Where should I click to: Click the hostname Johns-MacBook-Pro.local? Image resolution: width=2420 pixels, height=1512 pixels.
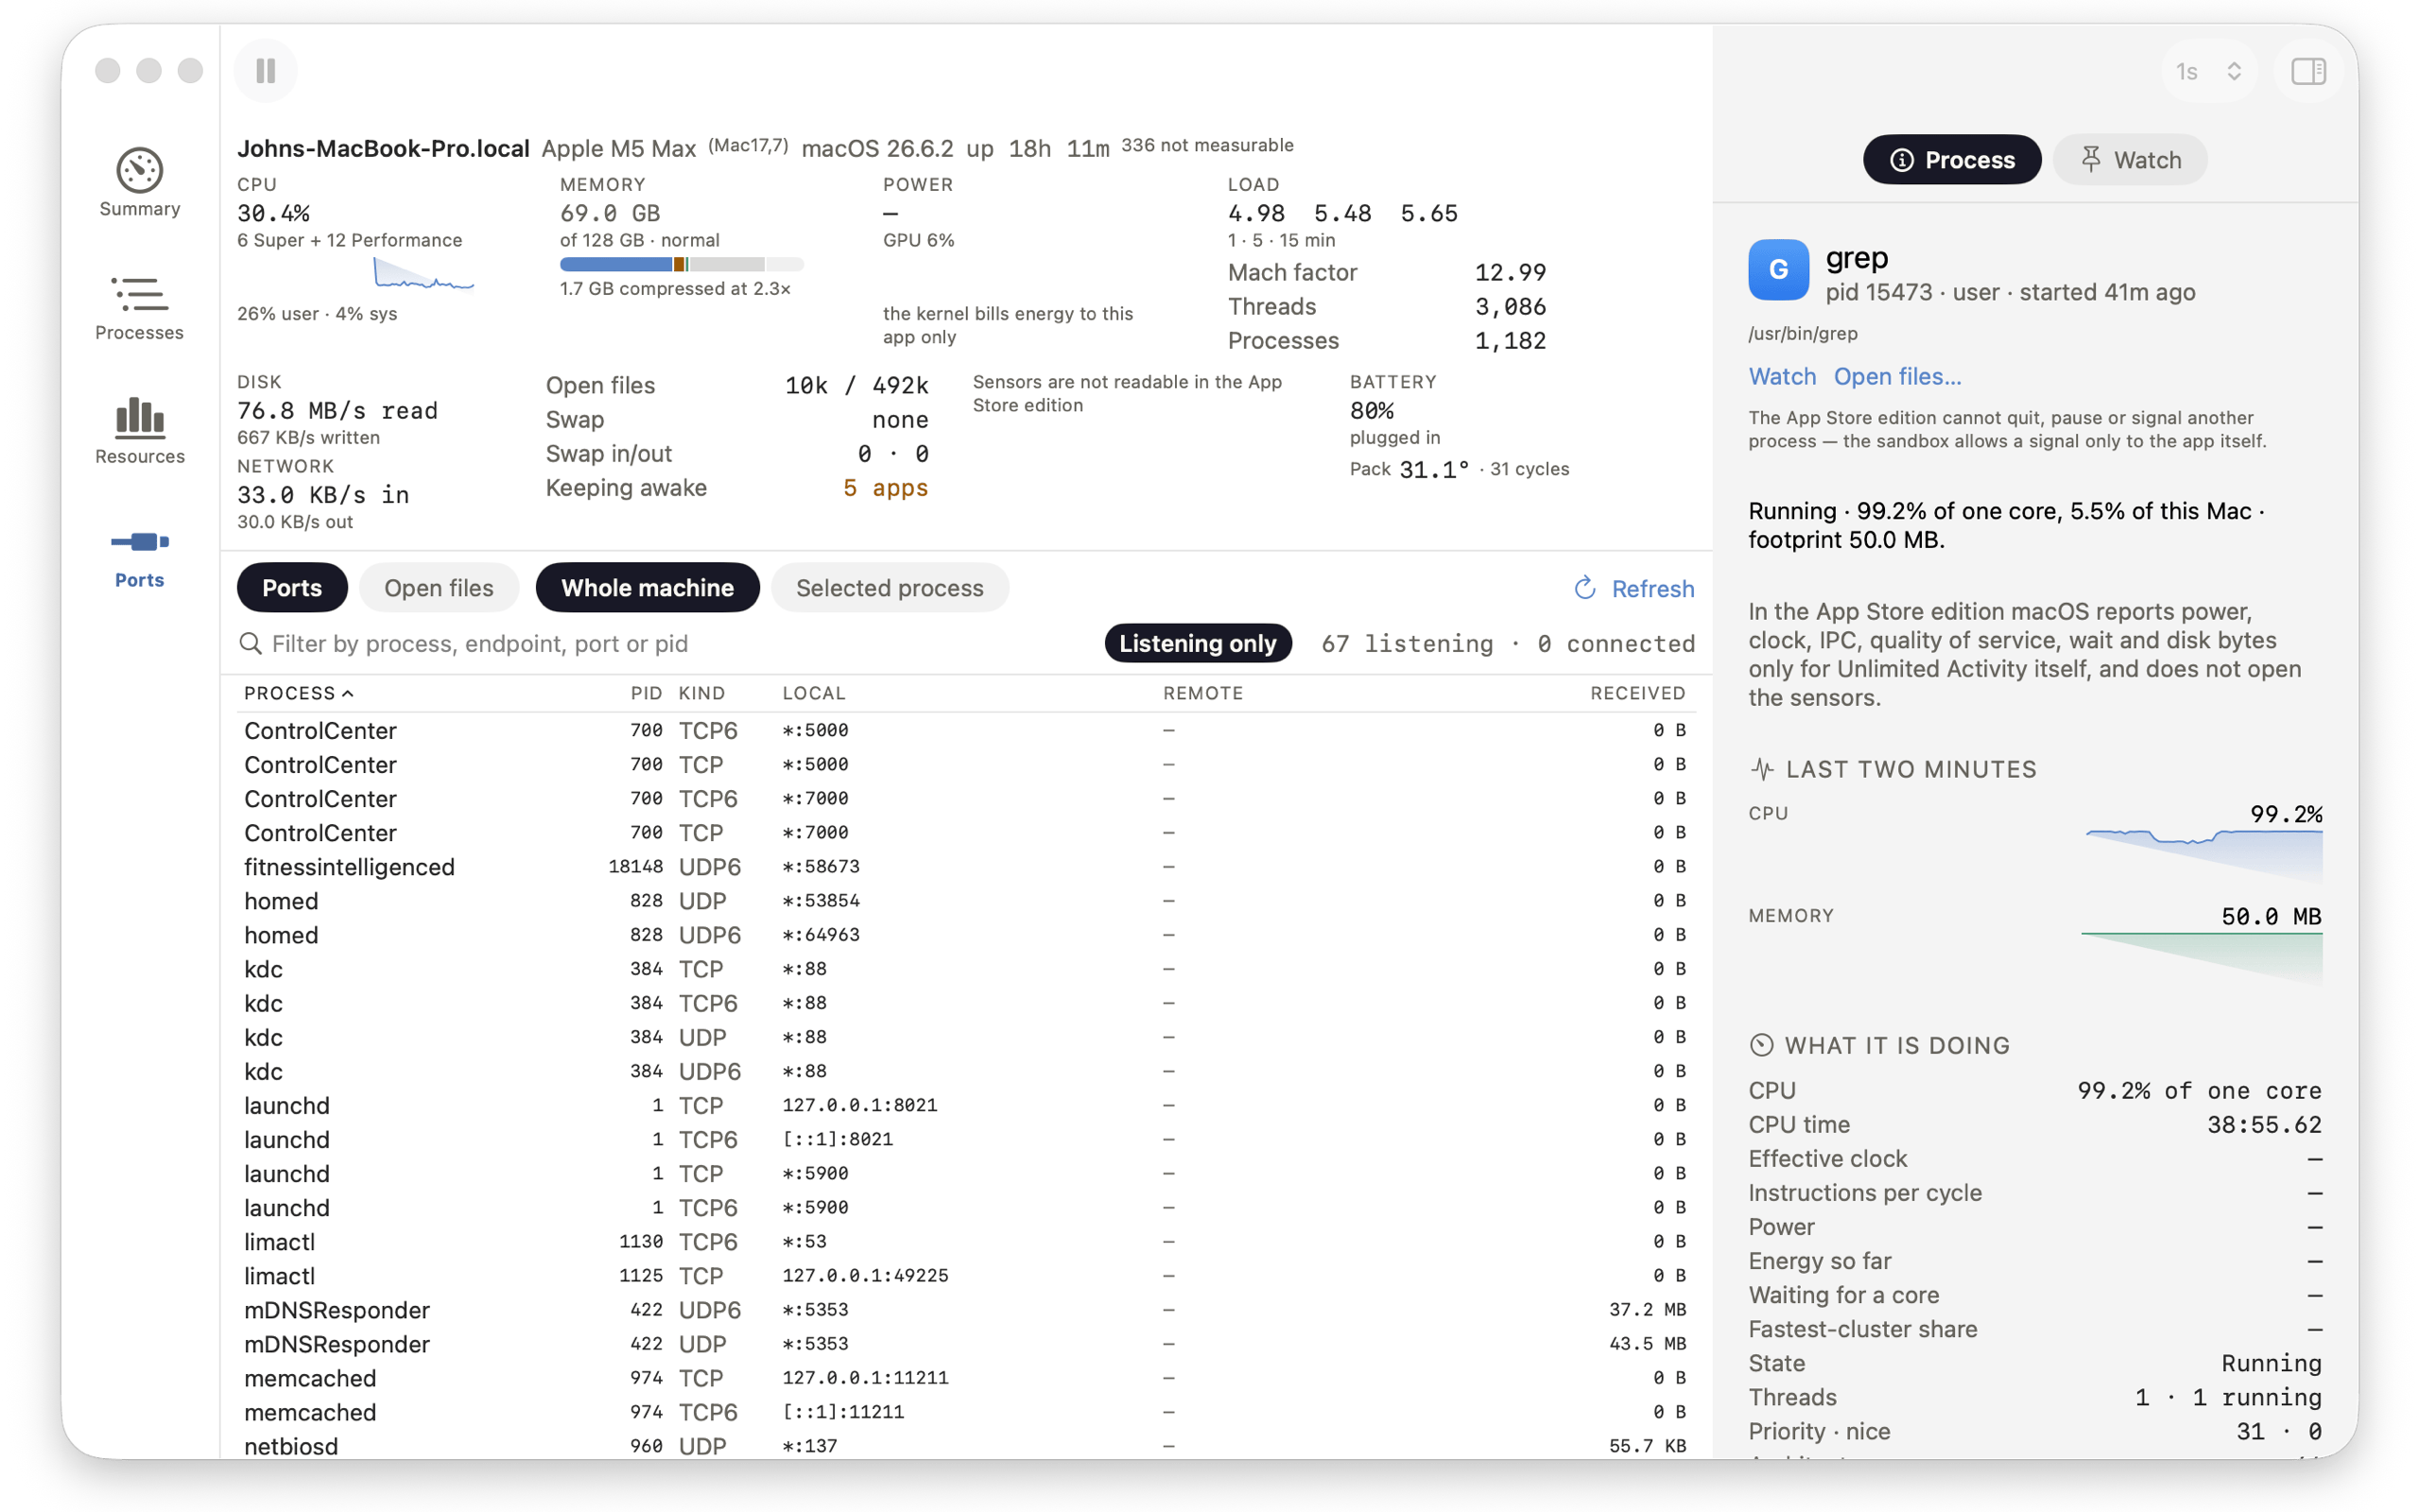point(383,148)
